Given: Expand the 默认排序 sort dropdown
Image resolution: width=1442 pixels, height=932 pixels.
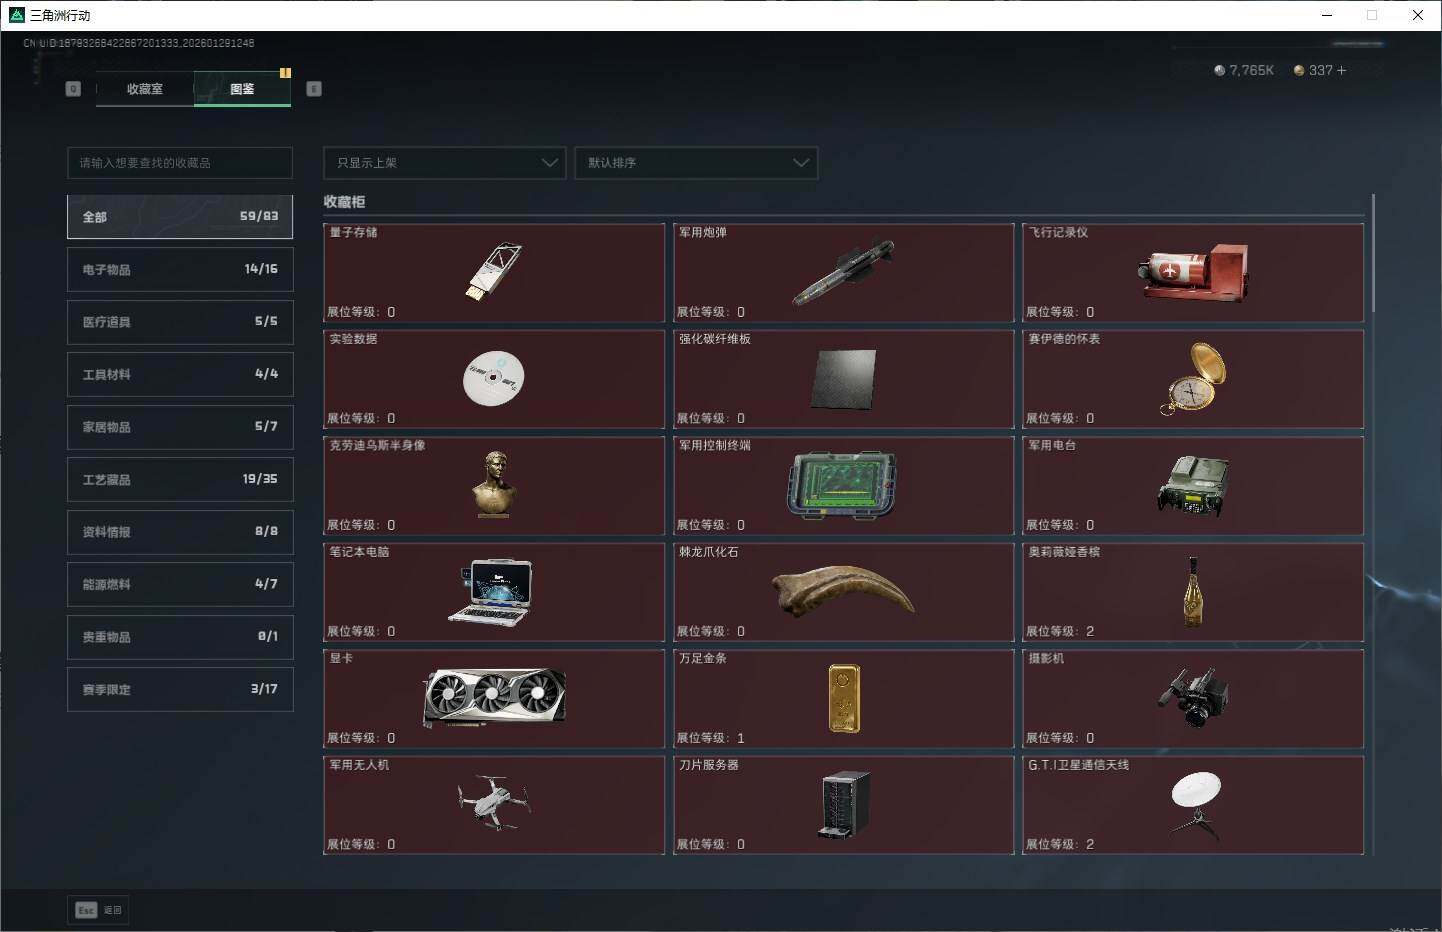Looking at the screenshot, I should pos(696,163).
